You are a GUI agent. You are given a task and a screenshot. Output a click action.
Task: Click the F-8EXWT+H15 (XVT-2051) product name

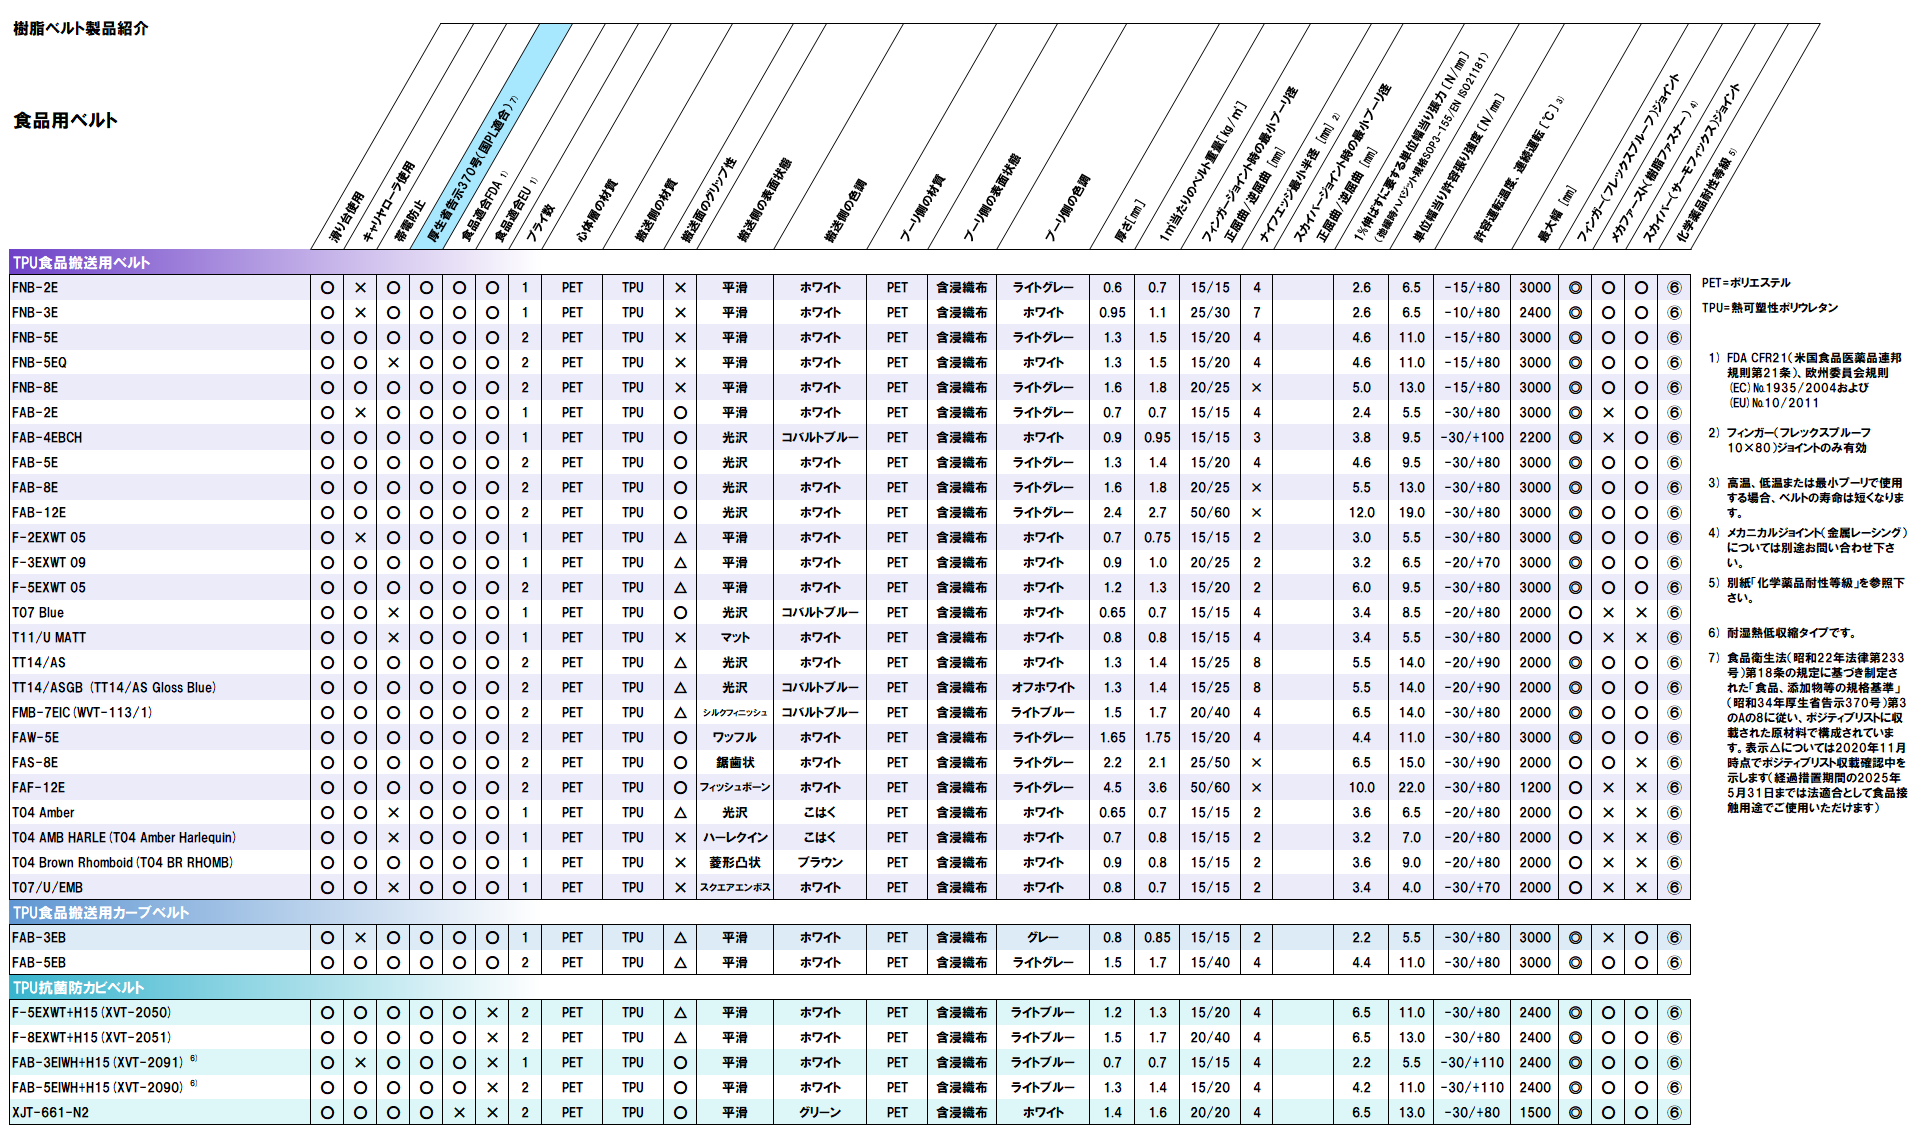92,1038
